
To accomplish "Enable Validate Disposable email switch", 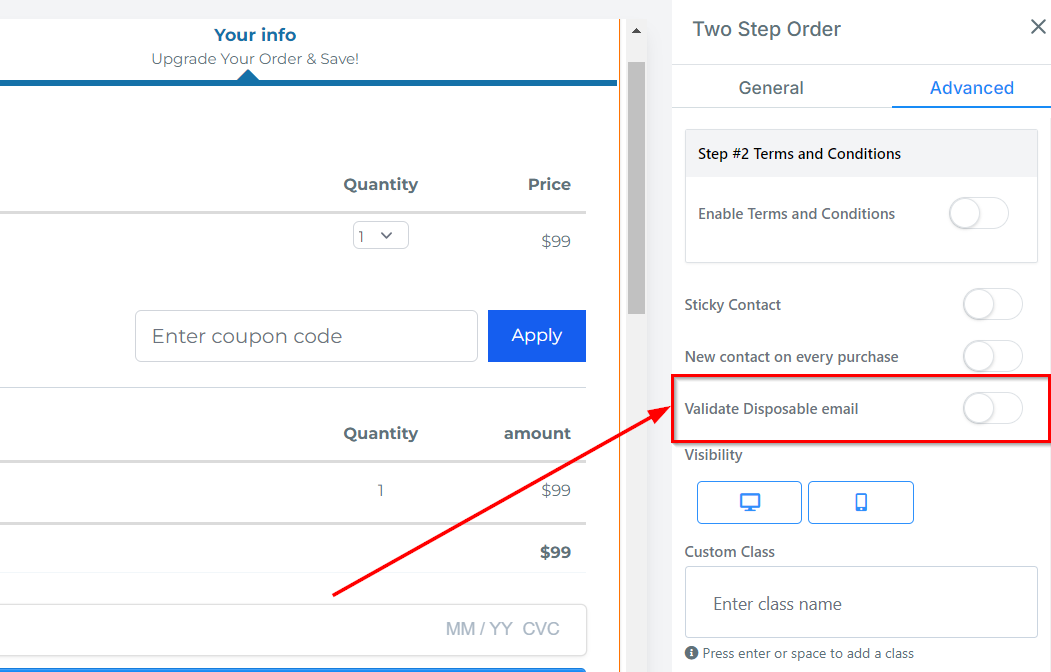I will tap(992, 409).
